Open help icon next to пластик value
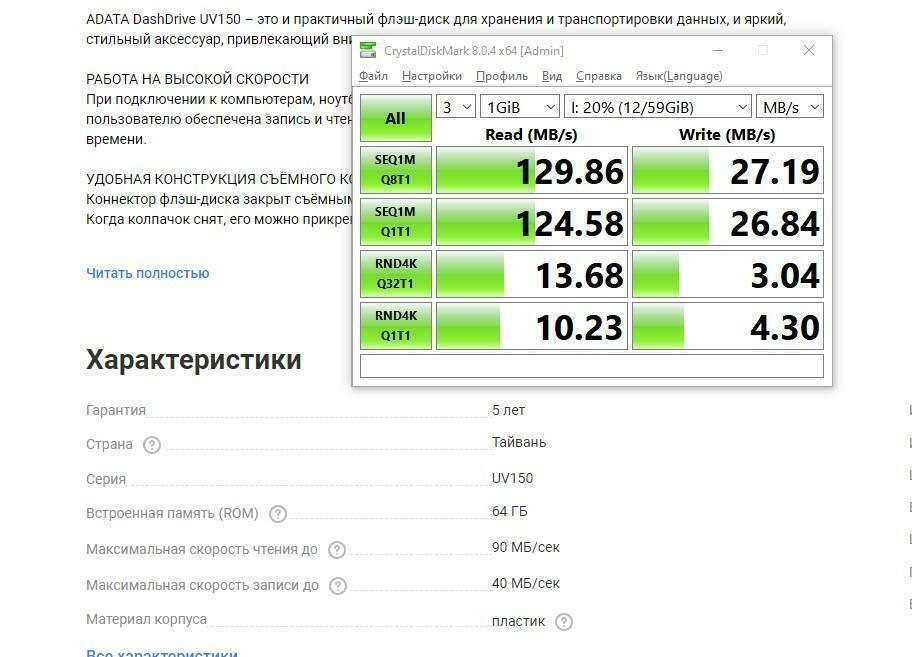The image size is (912, 657). pyautogui.click(x=564, y=622)
